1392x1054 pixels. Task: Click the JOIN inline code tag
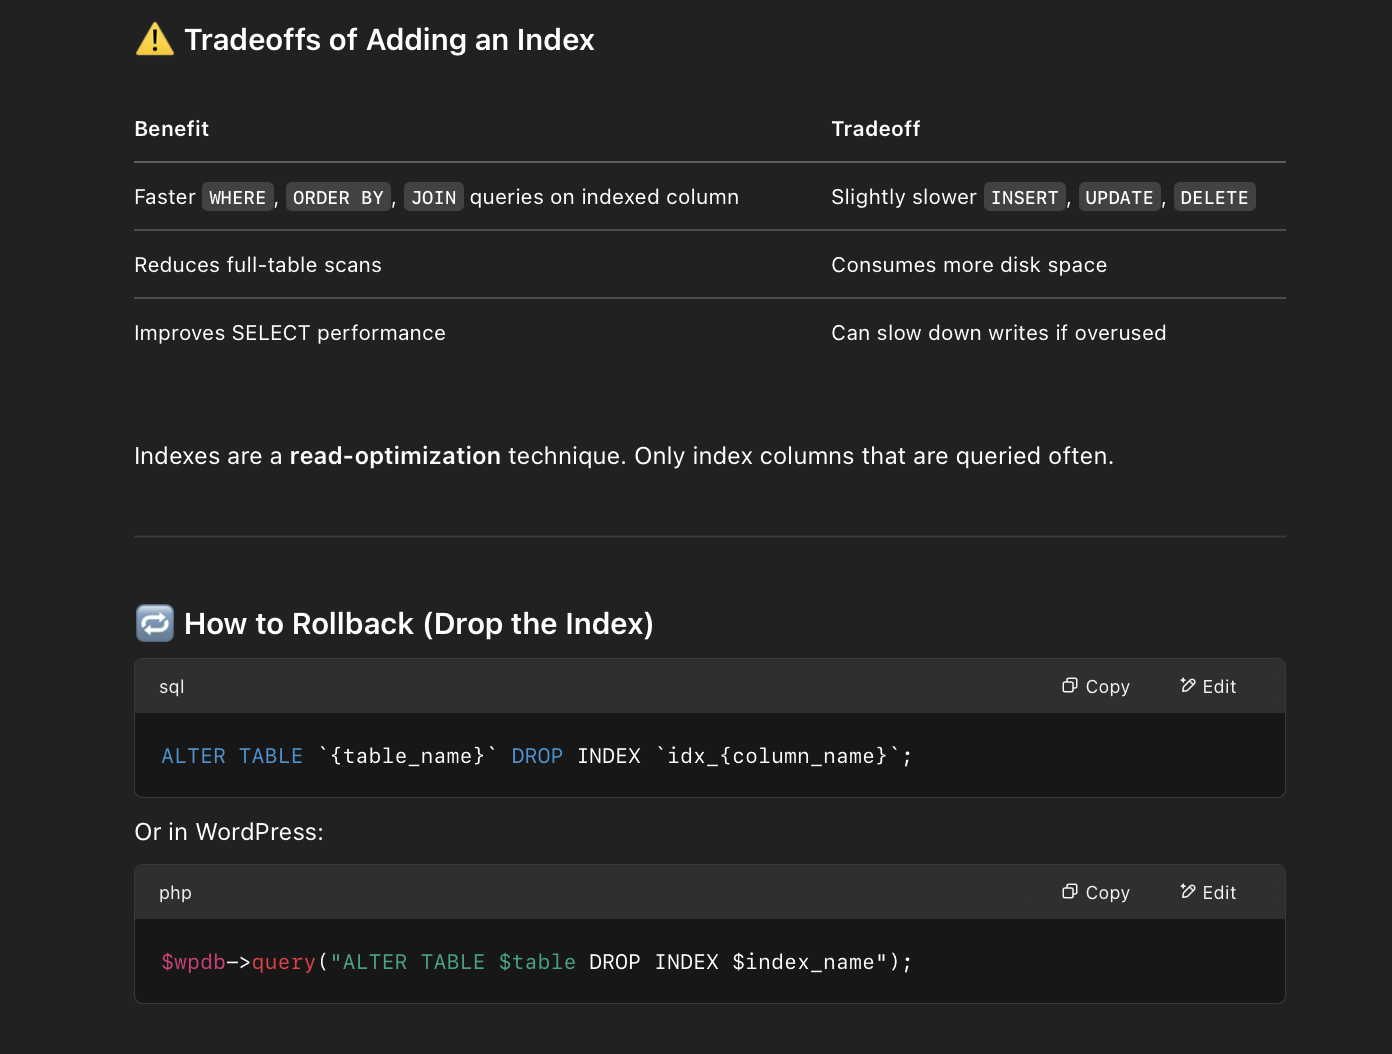click(x=434, y=197)
